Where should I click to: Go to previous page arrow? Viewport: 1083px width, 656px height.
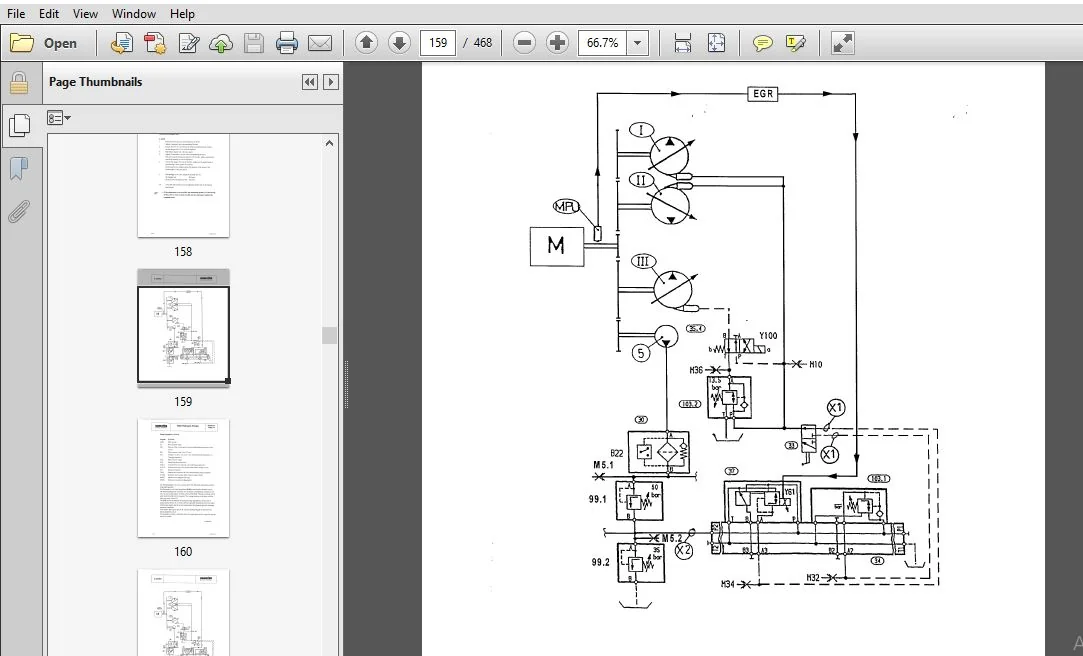pos(366,43)
